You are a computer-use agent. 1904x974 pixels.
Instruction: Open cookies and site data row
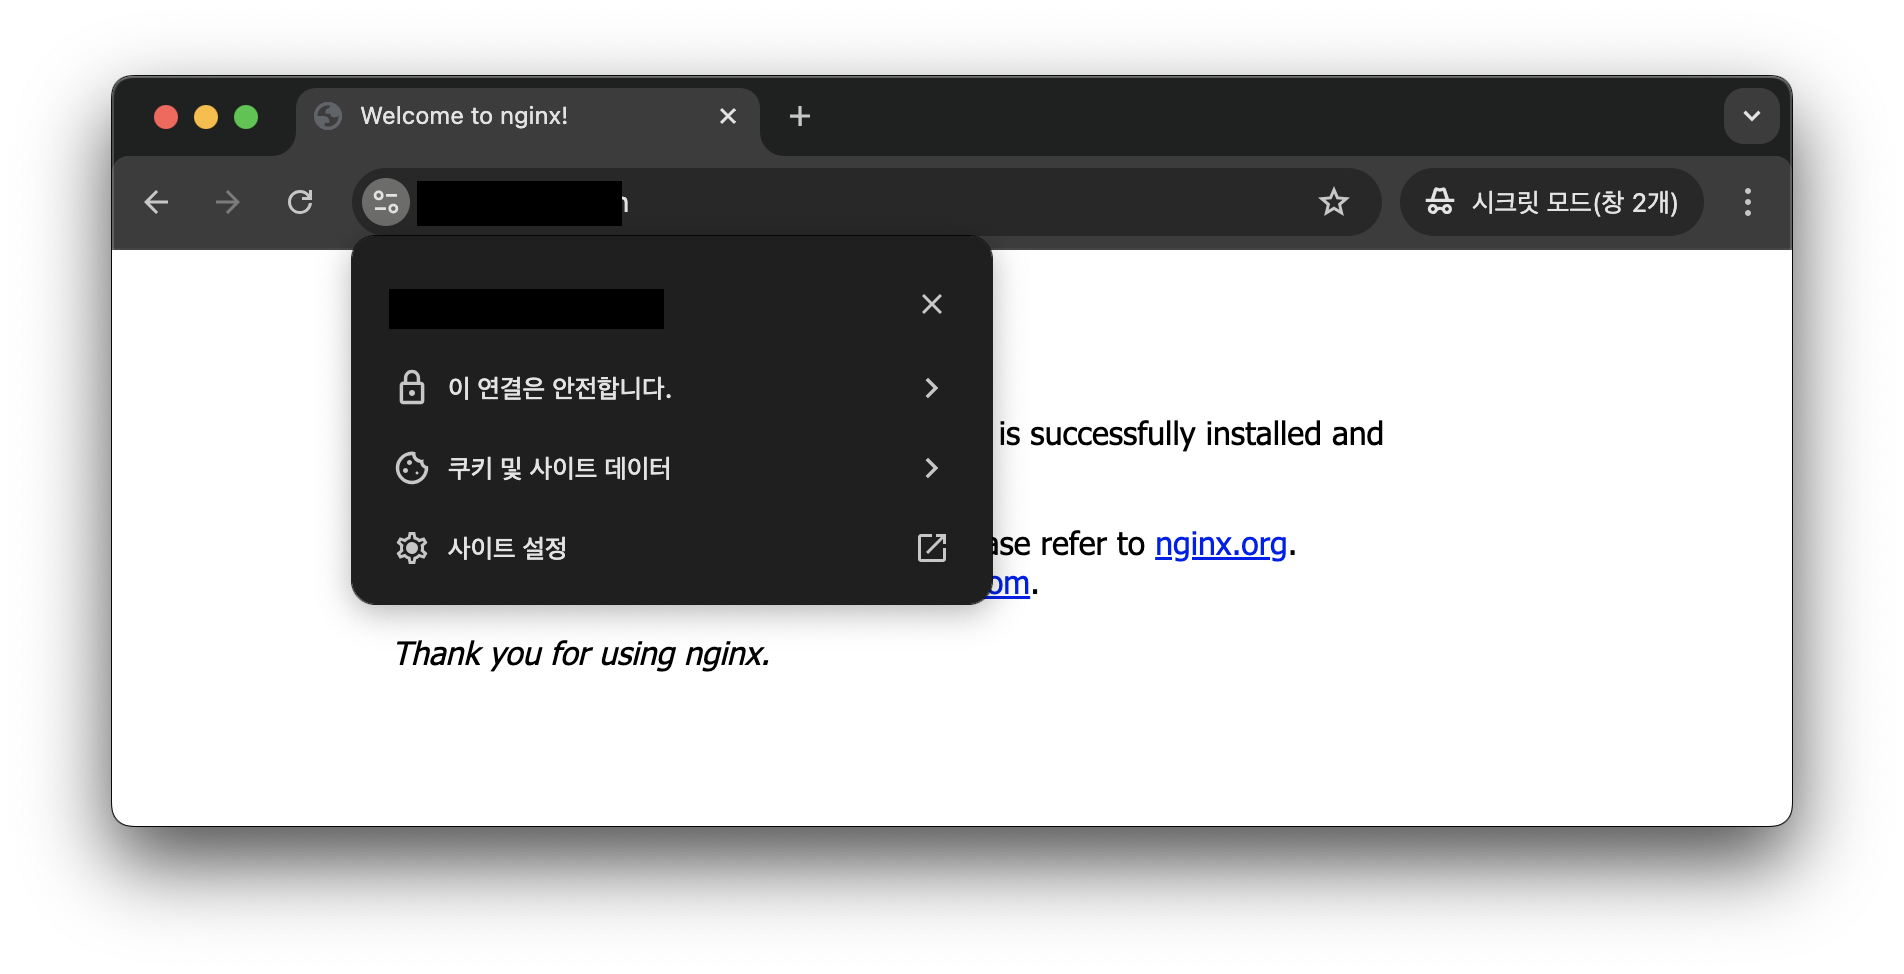click(x=671, y=468)
